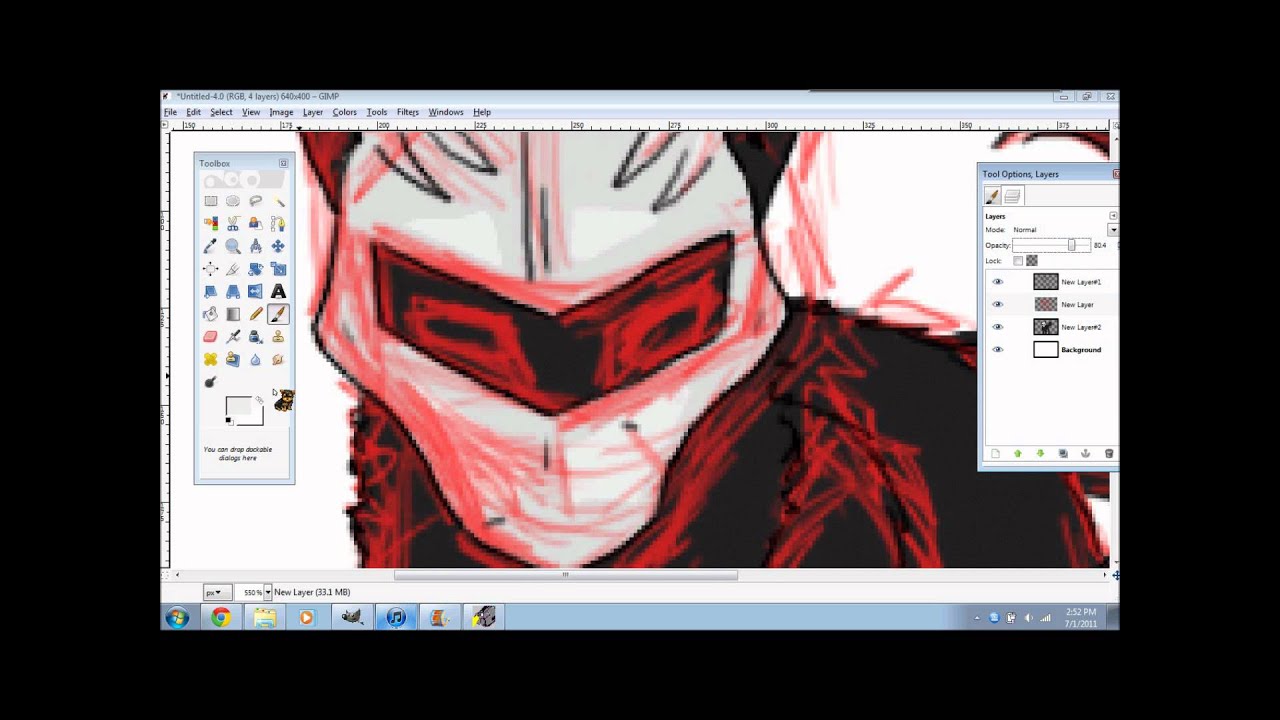Hide the New Layer#2 layer
The width and height of the screenshot is (1280, 720).
point(997,327)
